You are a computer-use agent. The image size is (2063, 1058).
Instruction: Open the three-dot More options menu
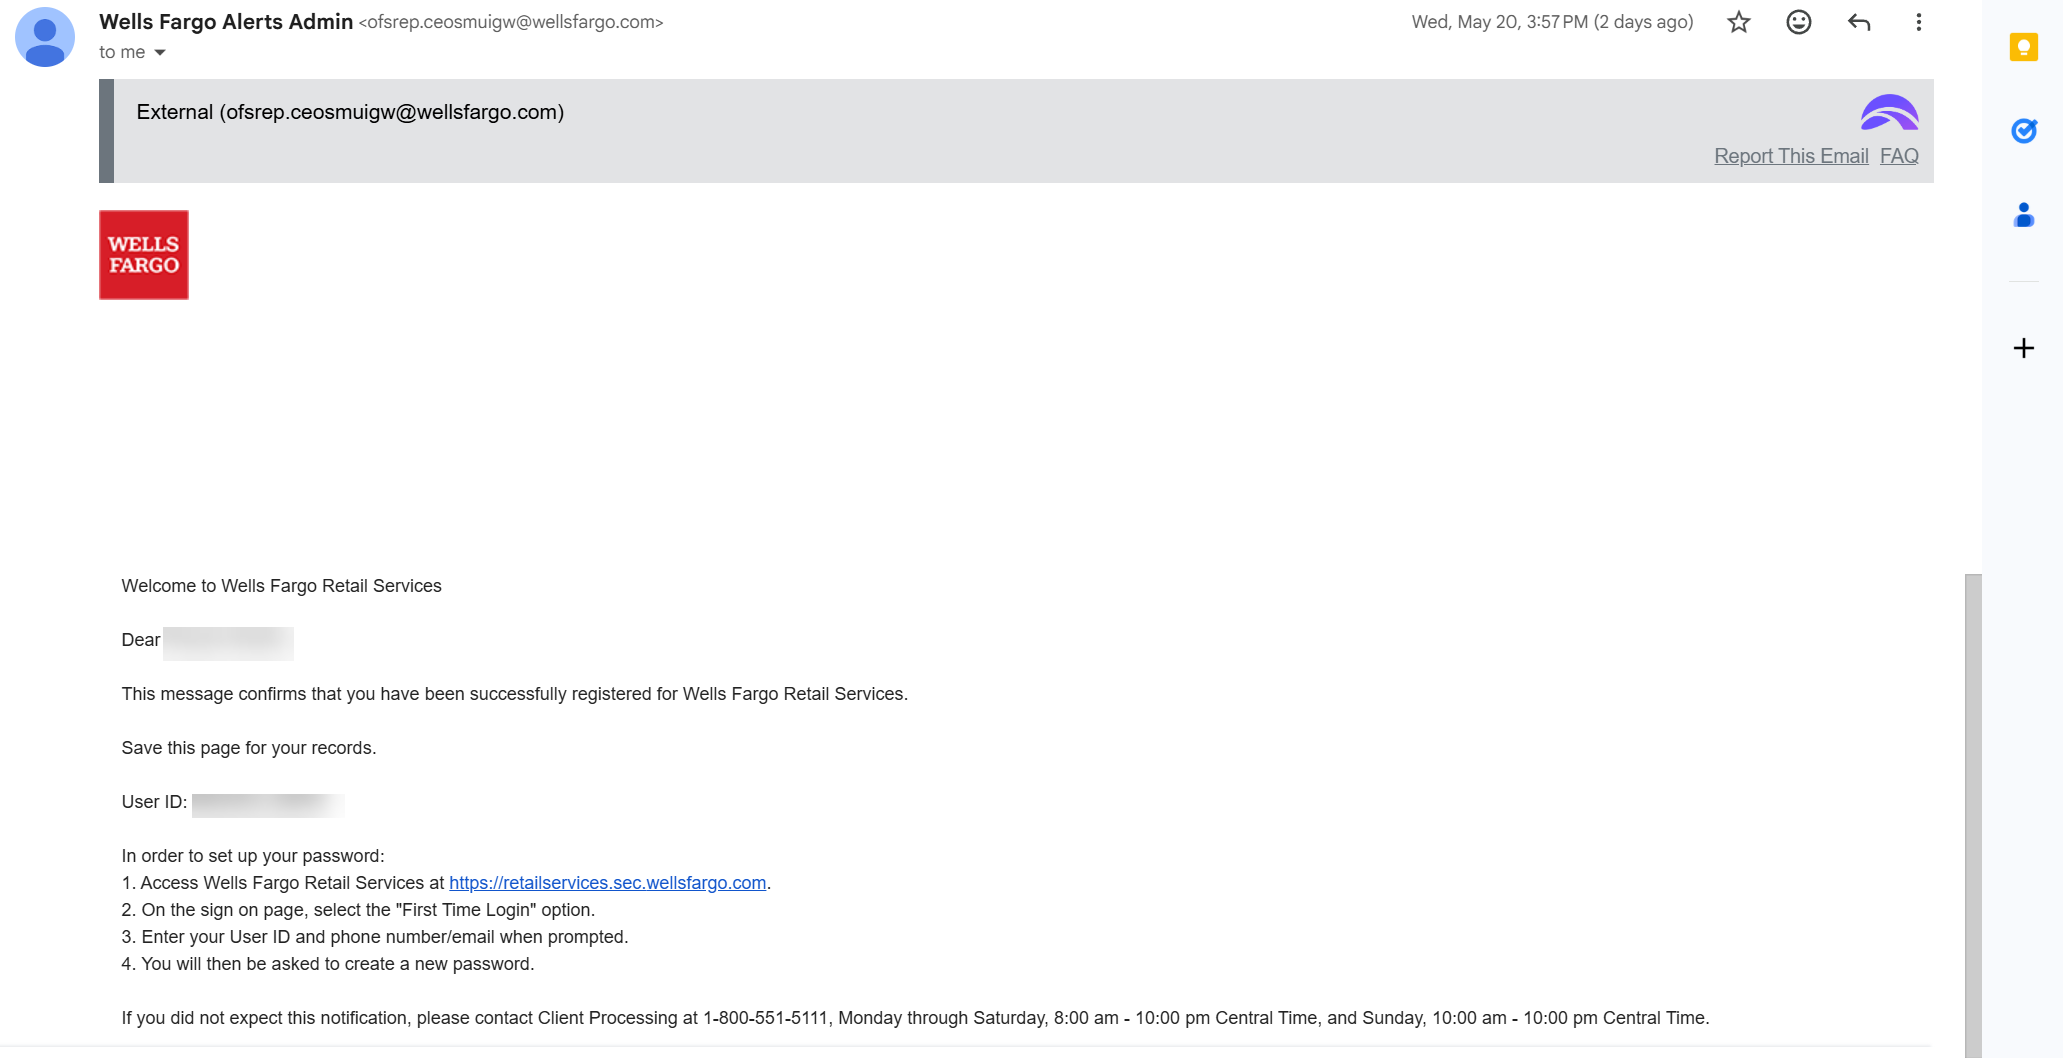pos(1918,22)
